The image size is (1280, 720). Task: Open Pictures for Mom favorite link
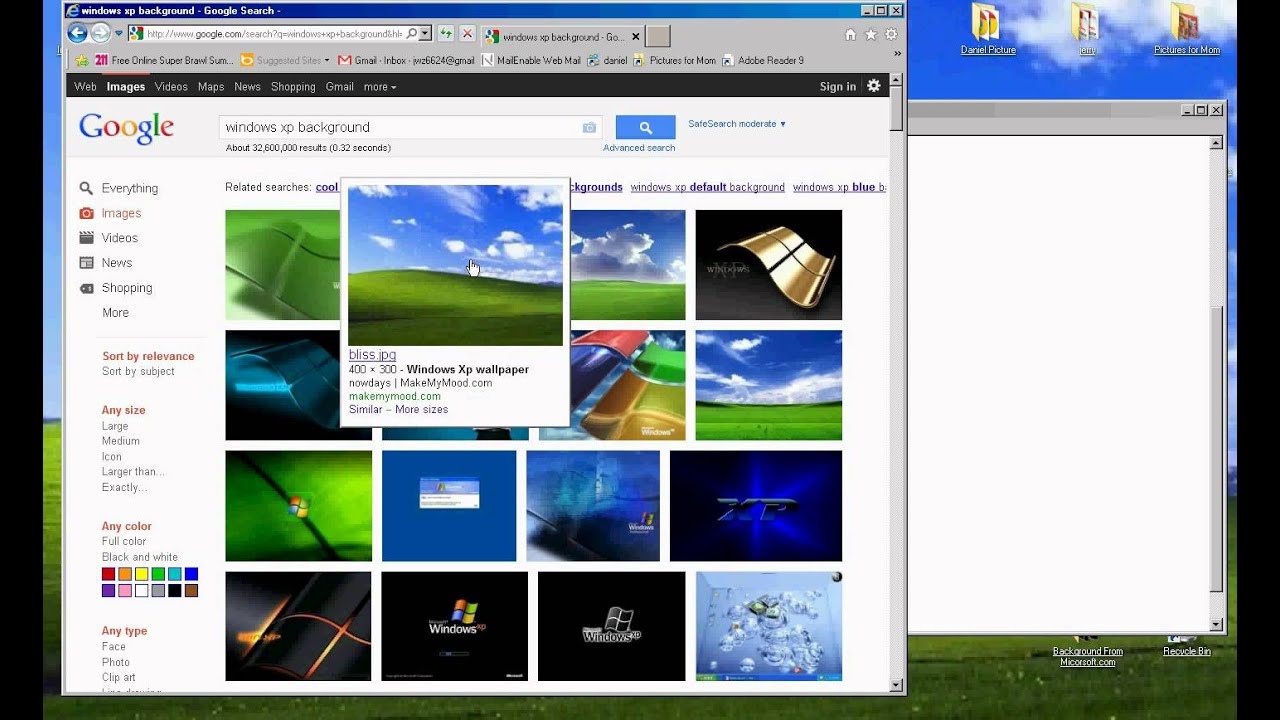[x=675, y=60]
